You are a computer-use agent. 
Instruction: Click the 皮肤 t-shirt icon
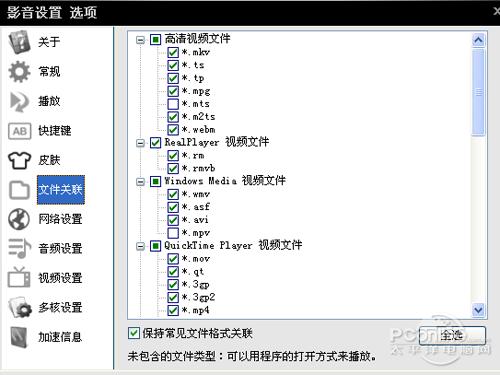coord(19,160)
